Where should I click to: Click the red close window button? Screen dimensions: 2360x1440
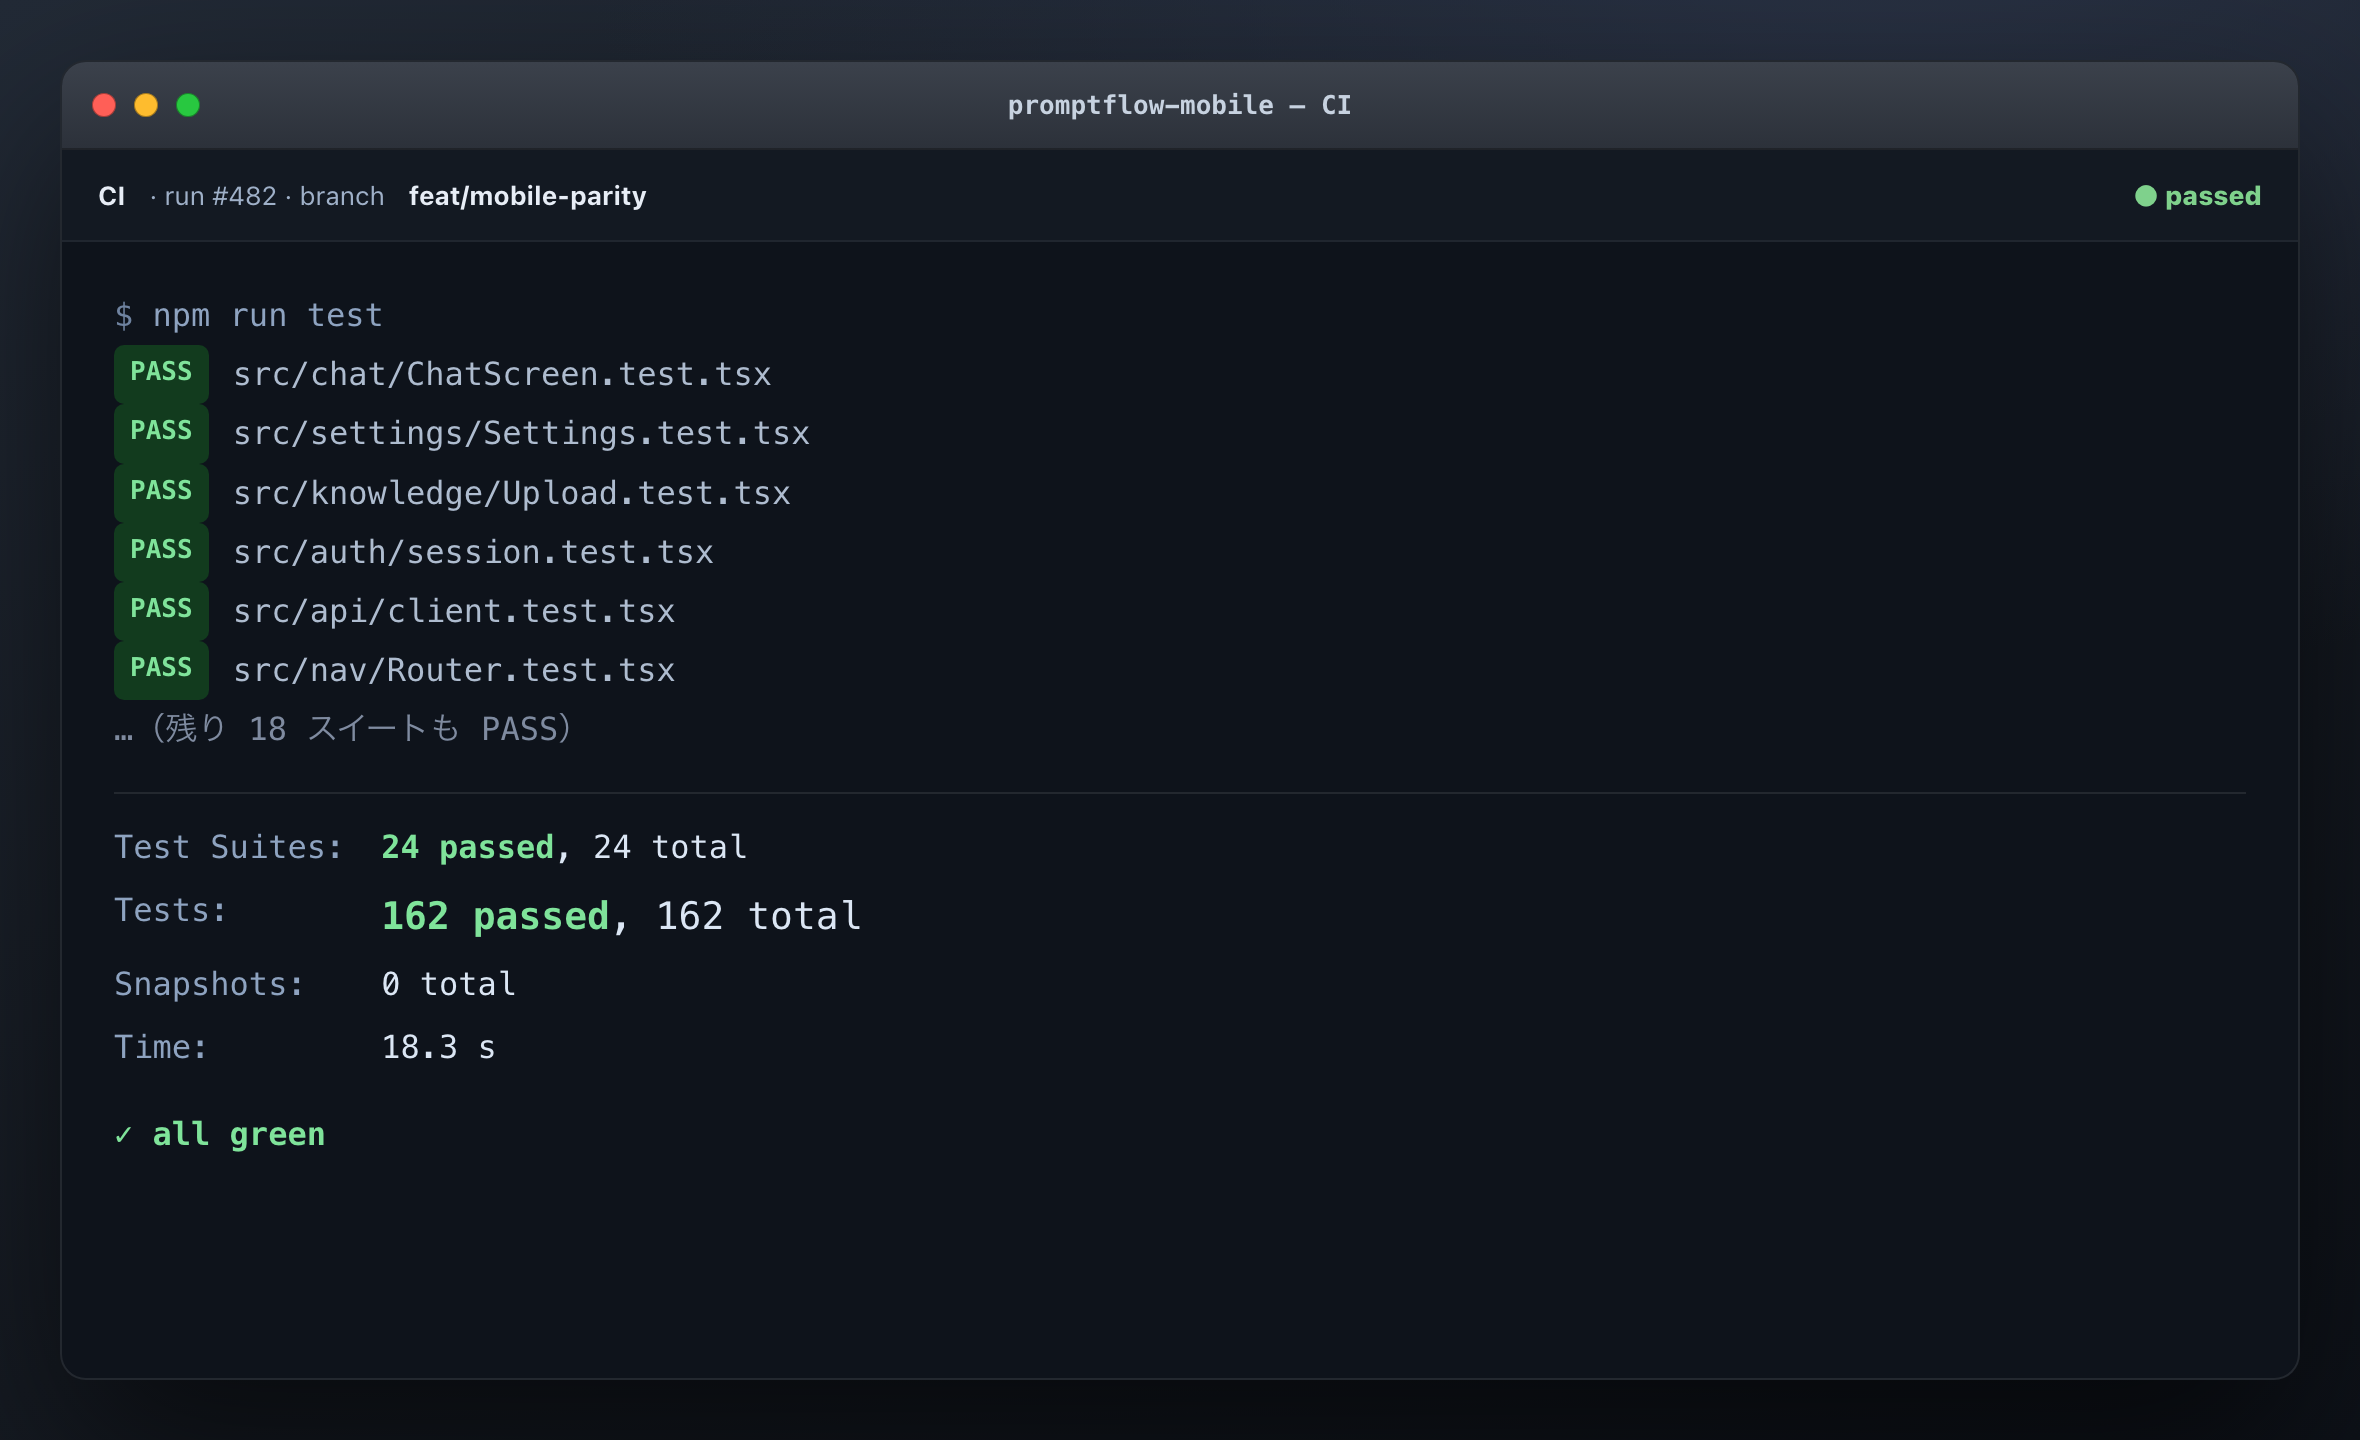(x=104, y=105)
